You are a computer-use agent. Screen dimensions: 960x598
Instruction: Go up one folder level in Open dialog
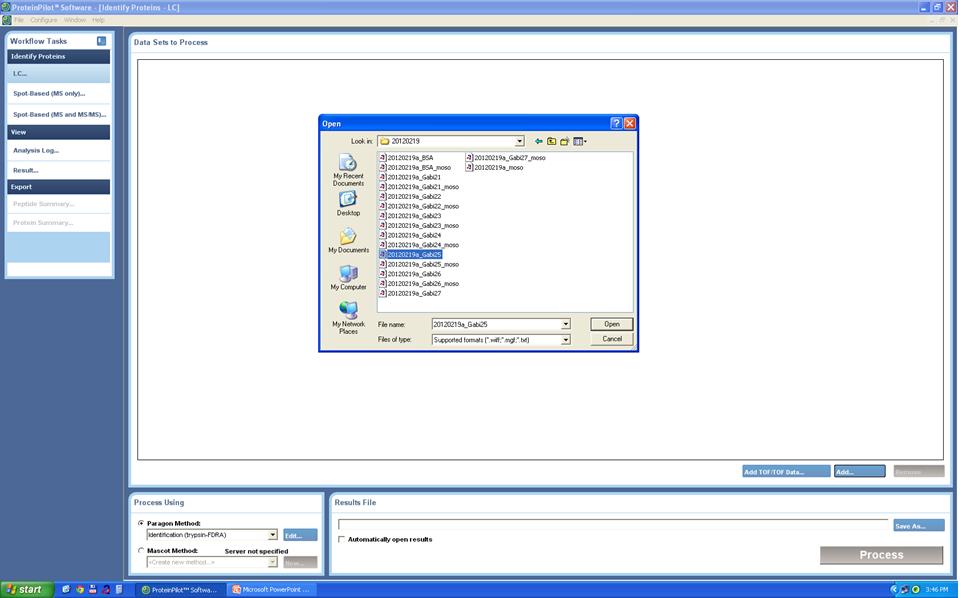click(552, 141)
